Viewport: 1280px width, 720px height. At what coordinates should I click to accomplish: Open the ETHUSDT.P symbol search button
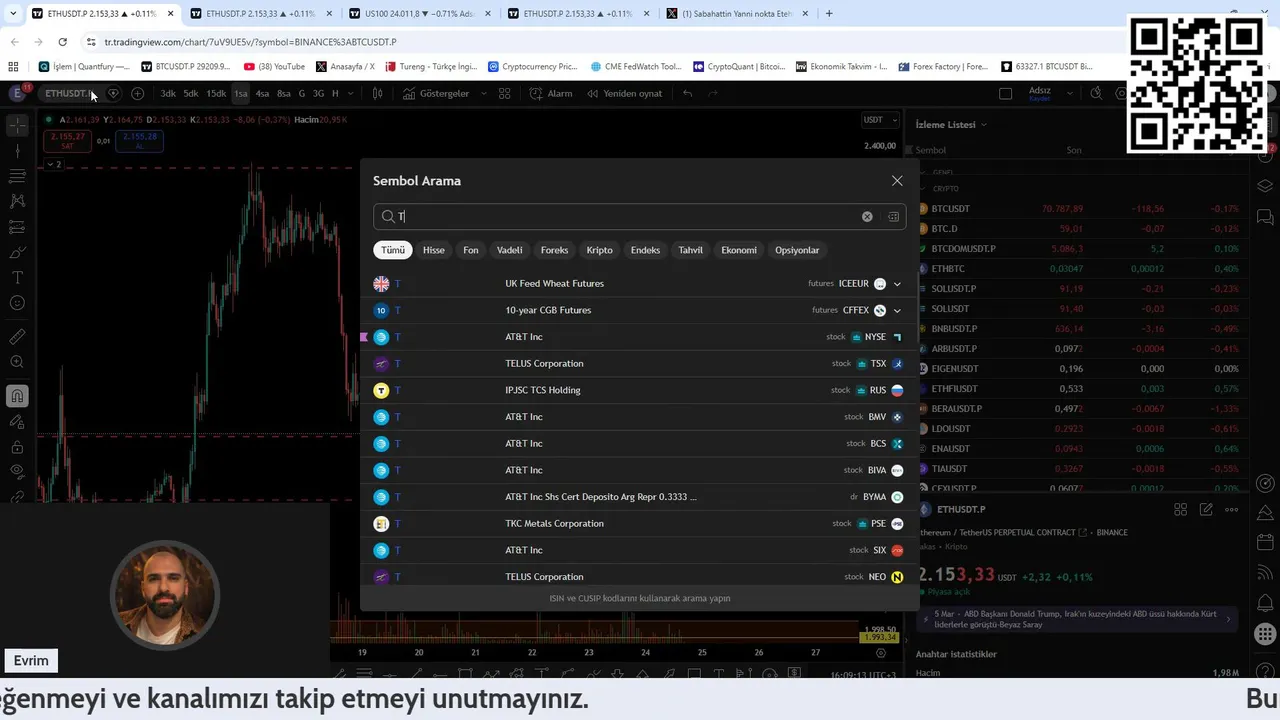point(67,93)
